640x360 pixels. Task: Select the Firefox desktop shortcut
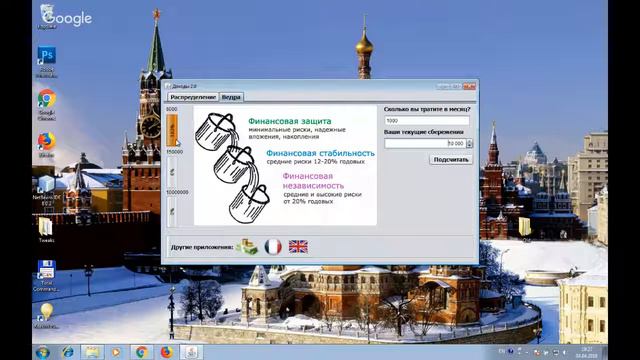pos(47,145)
